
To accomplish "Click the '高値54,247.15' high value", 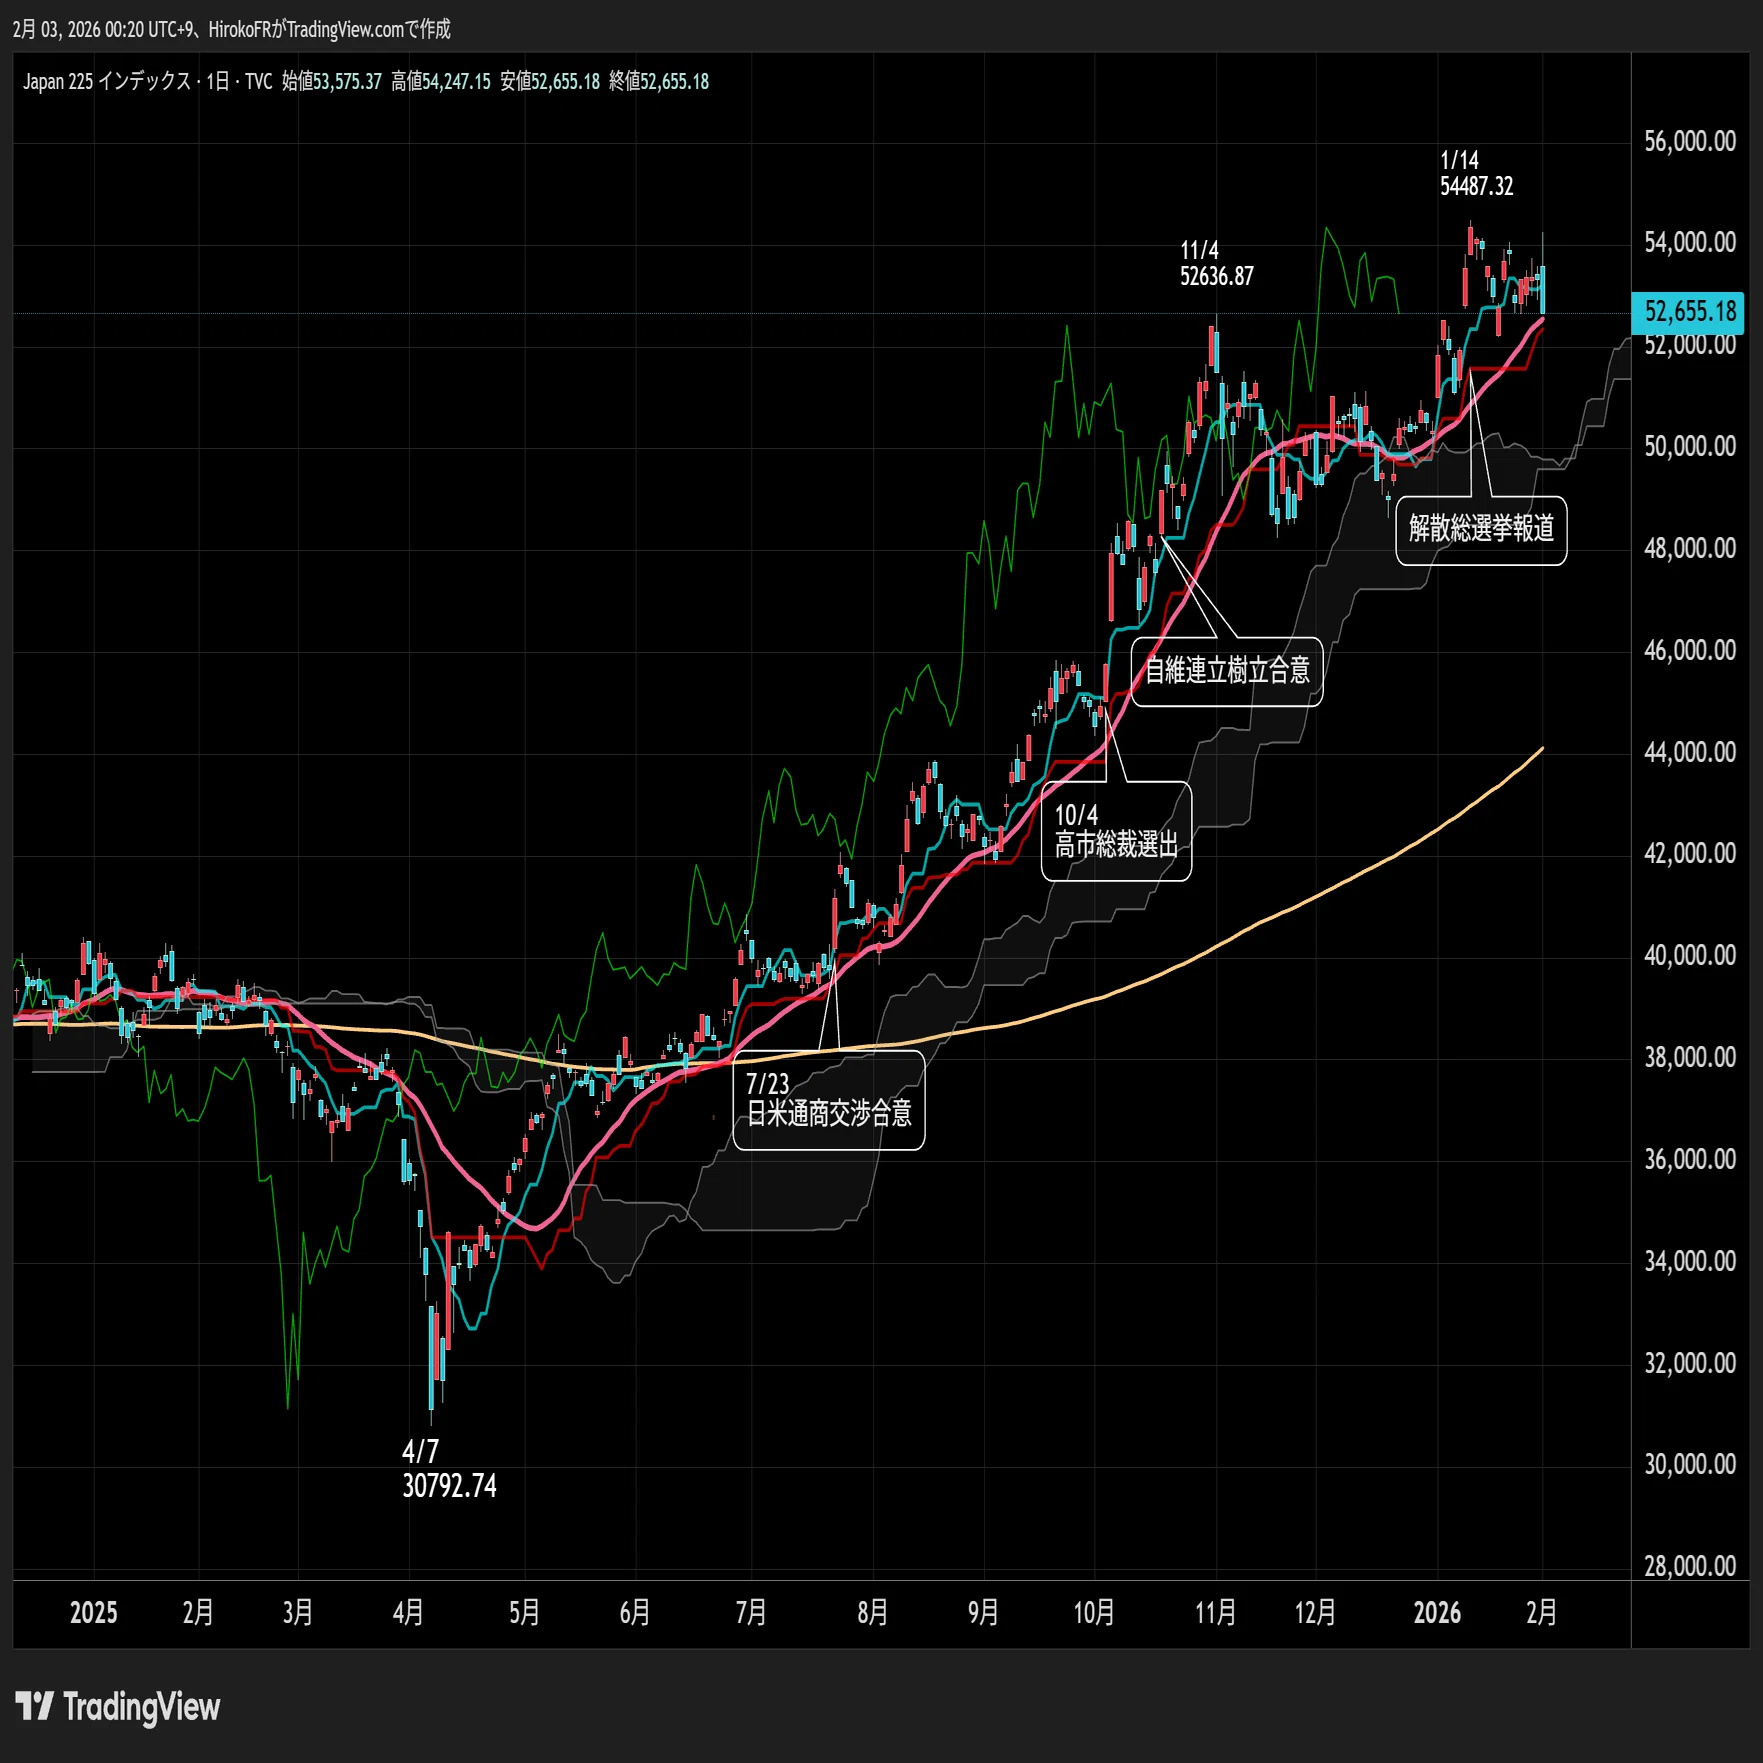I will tap(441, 82).
